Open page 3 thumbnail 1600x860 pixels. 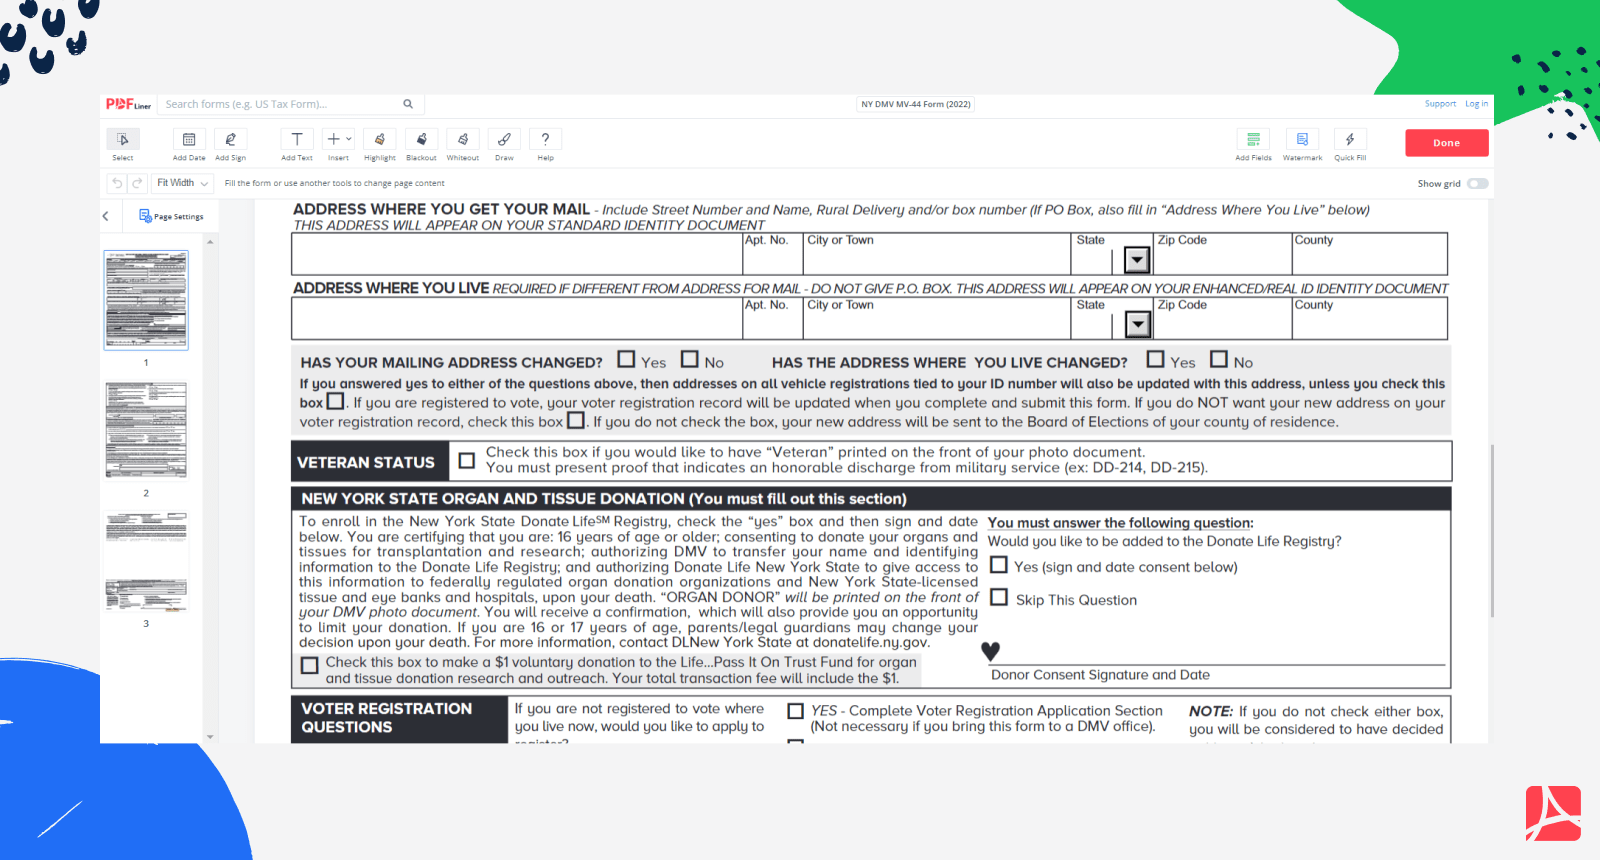coord(146,562)
